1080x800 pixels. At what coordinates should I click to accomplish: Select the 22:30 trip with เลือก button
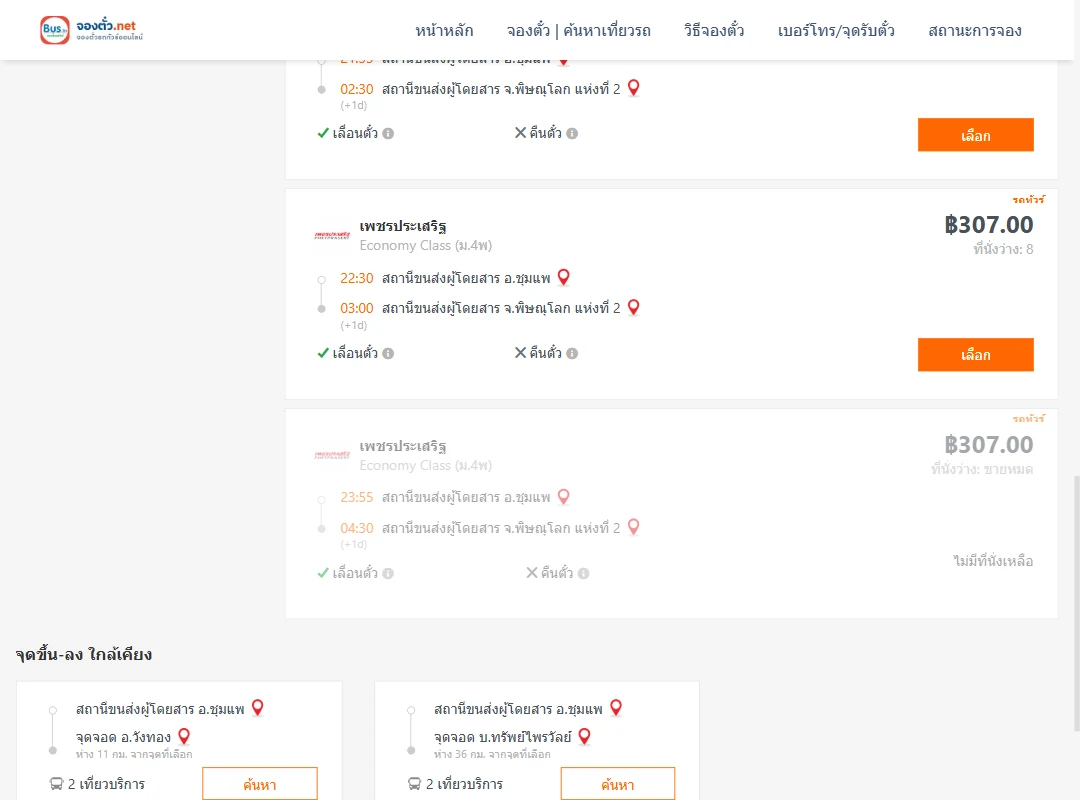point(975,355)
